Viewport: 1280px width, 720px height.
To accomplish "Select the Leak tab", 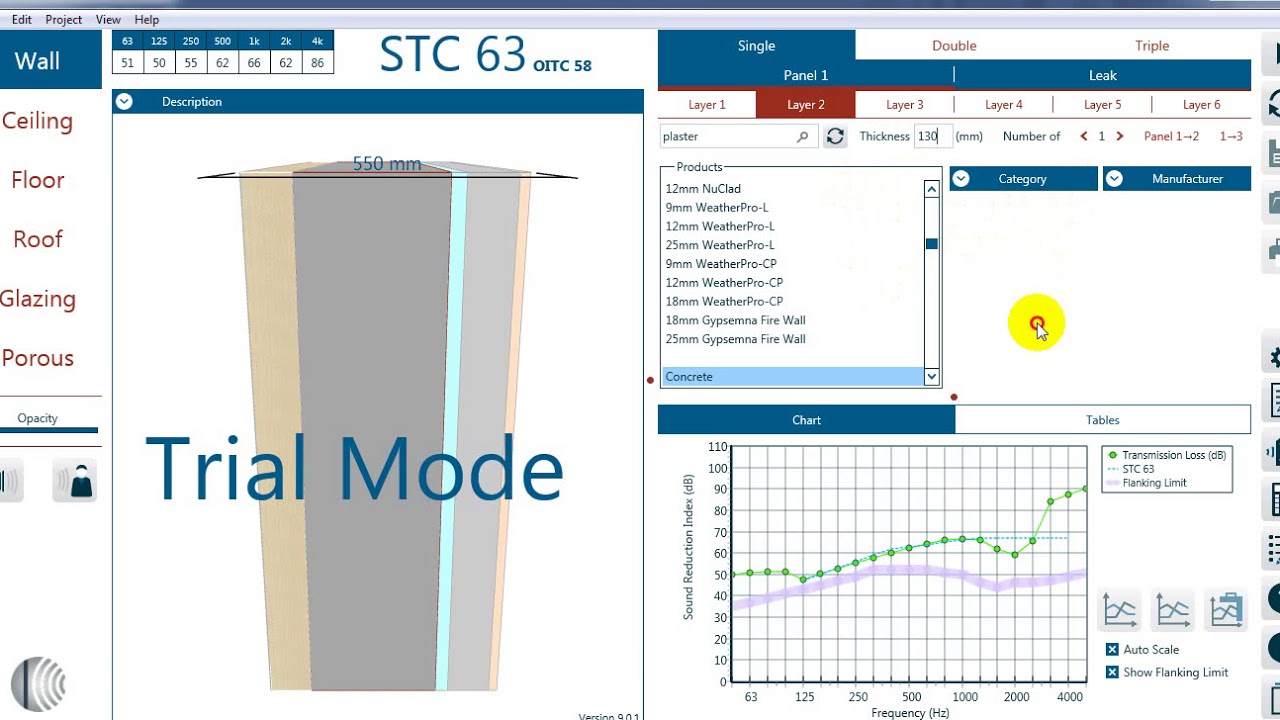I will click(x=1103, y=75).
